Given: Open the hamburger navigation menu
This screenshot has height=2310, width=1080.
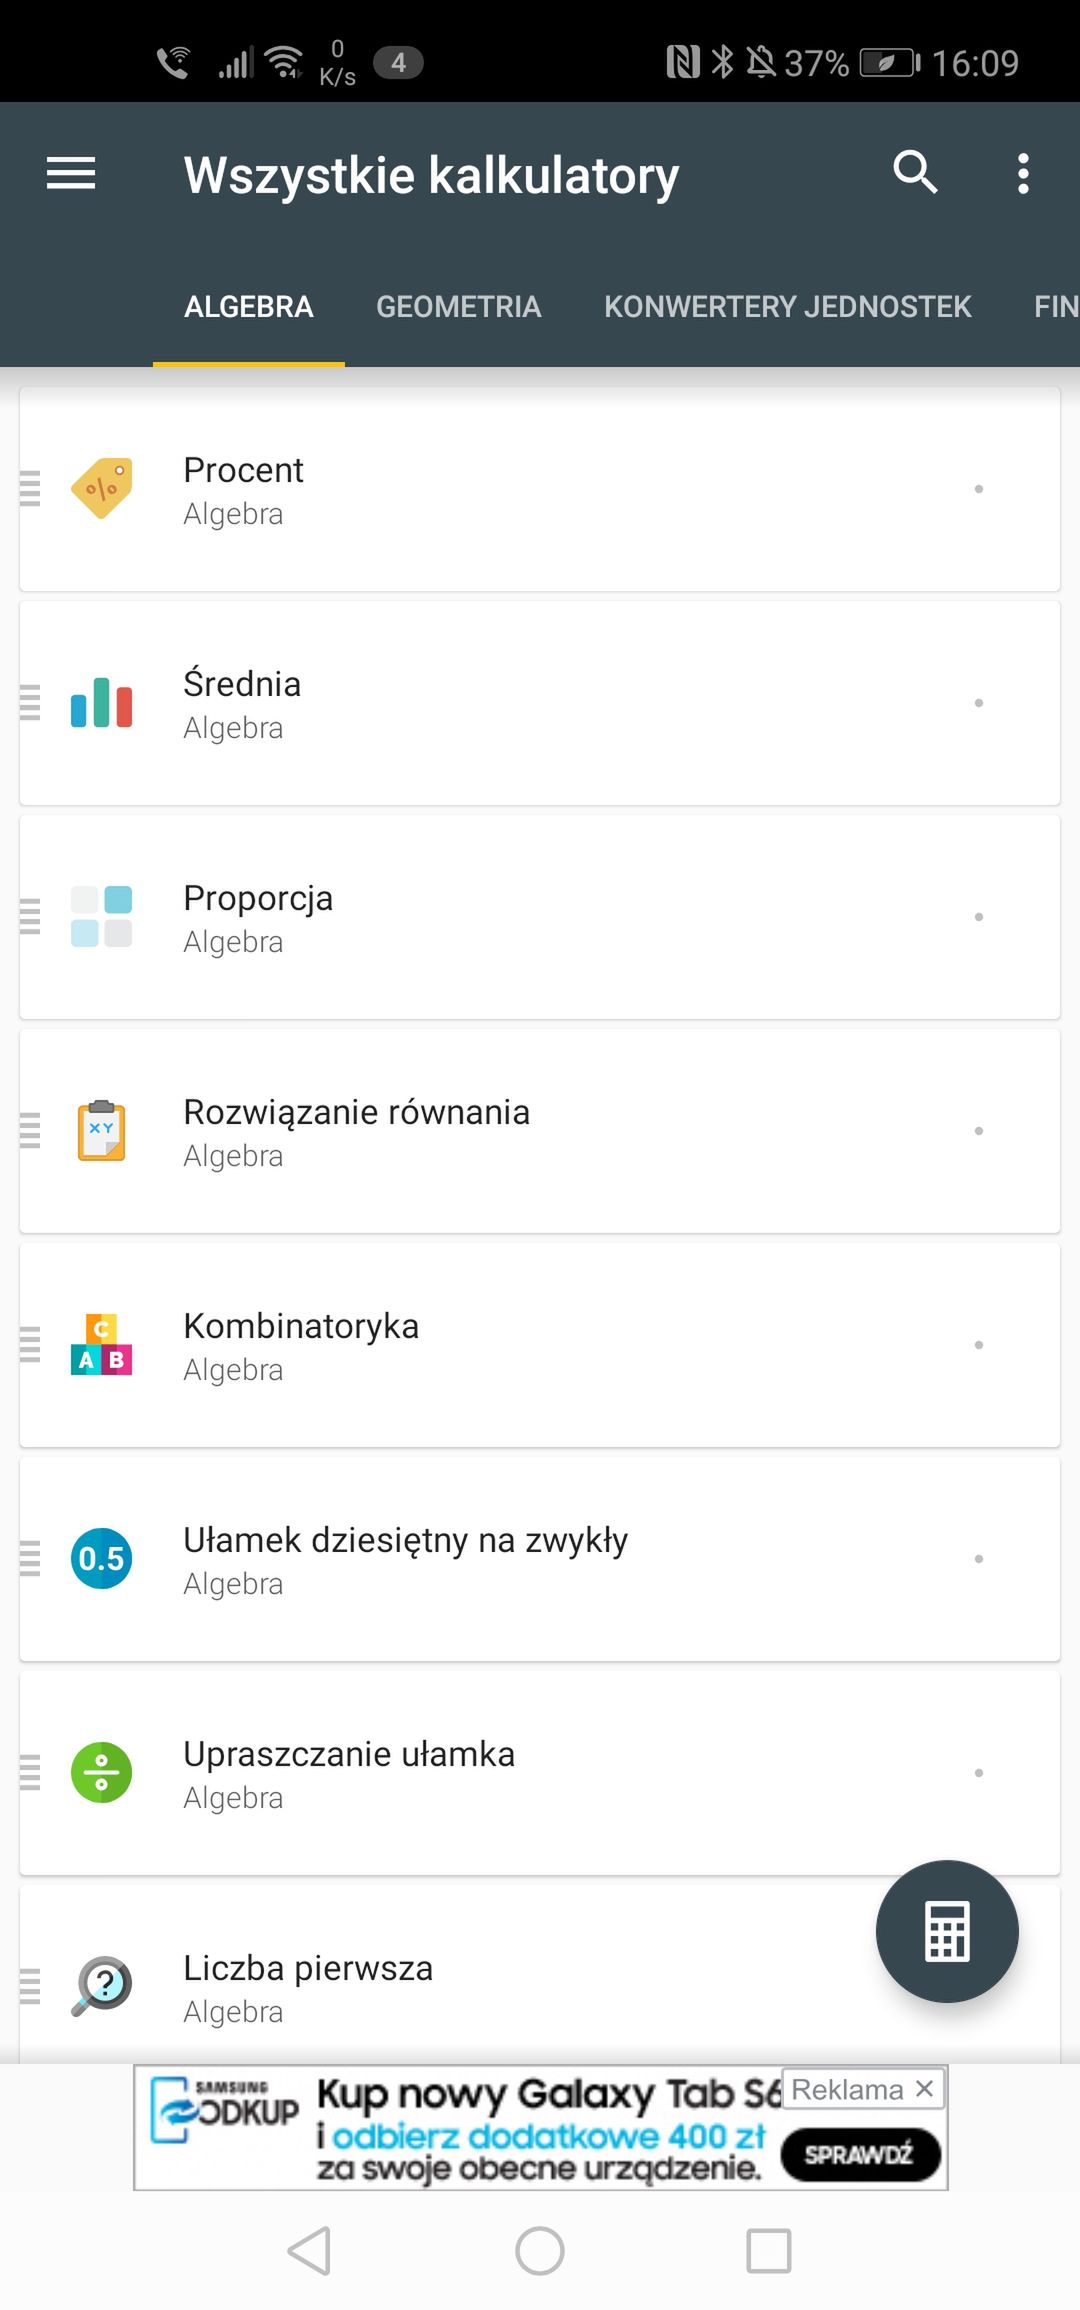Looking at the screenshot, I should 71,174.
